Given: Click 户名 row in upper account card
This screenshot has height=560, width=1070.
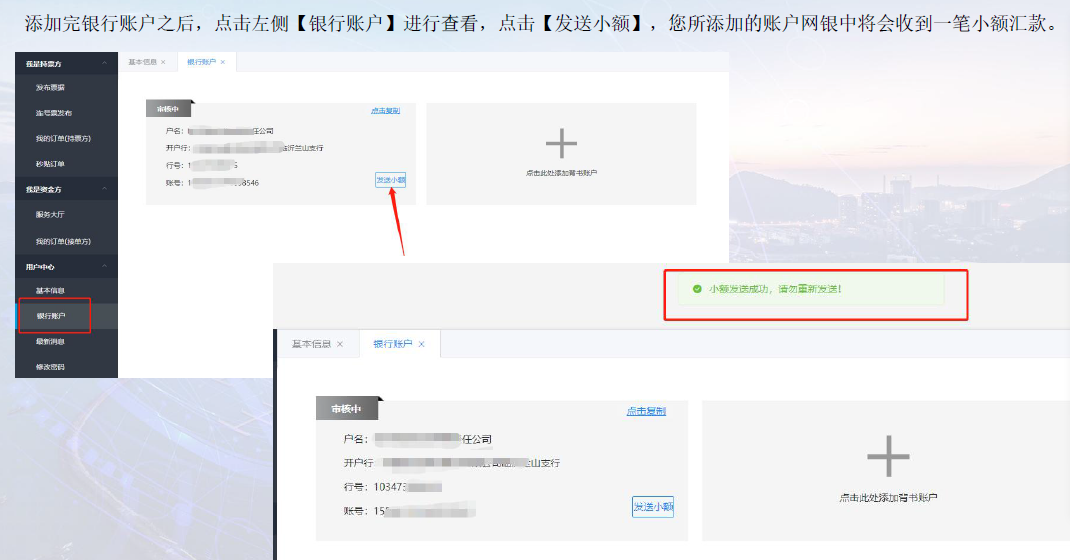Looking at the screenshot, I should coord(219,130).
